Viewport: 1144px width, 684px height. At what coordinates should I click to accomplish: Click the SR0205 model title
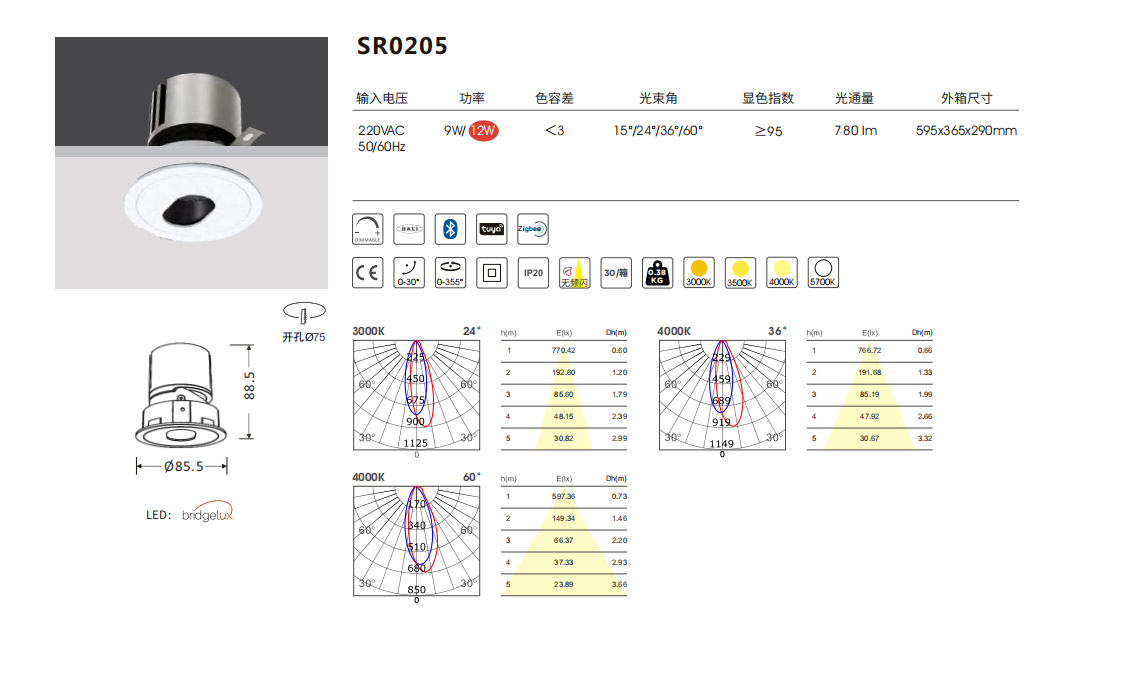pyautogui.click(x=402, y=46)
